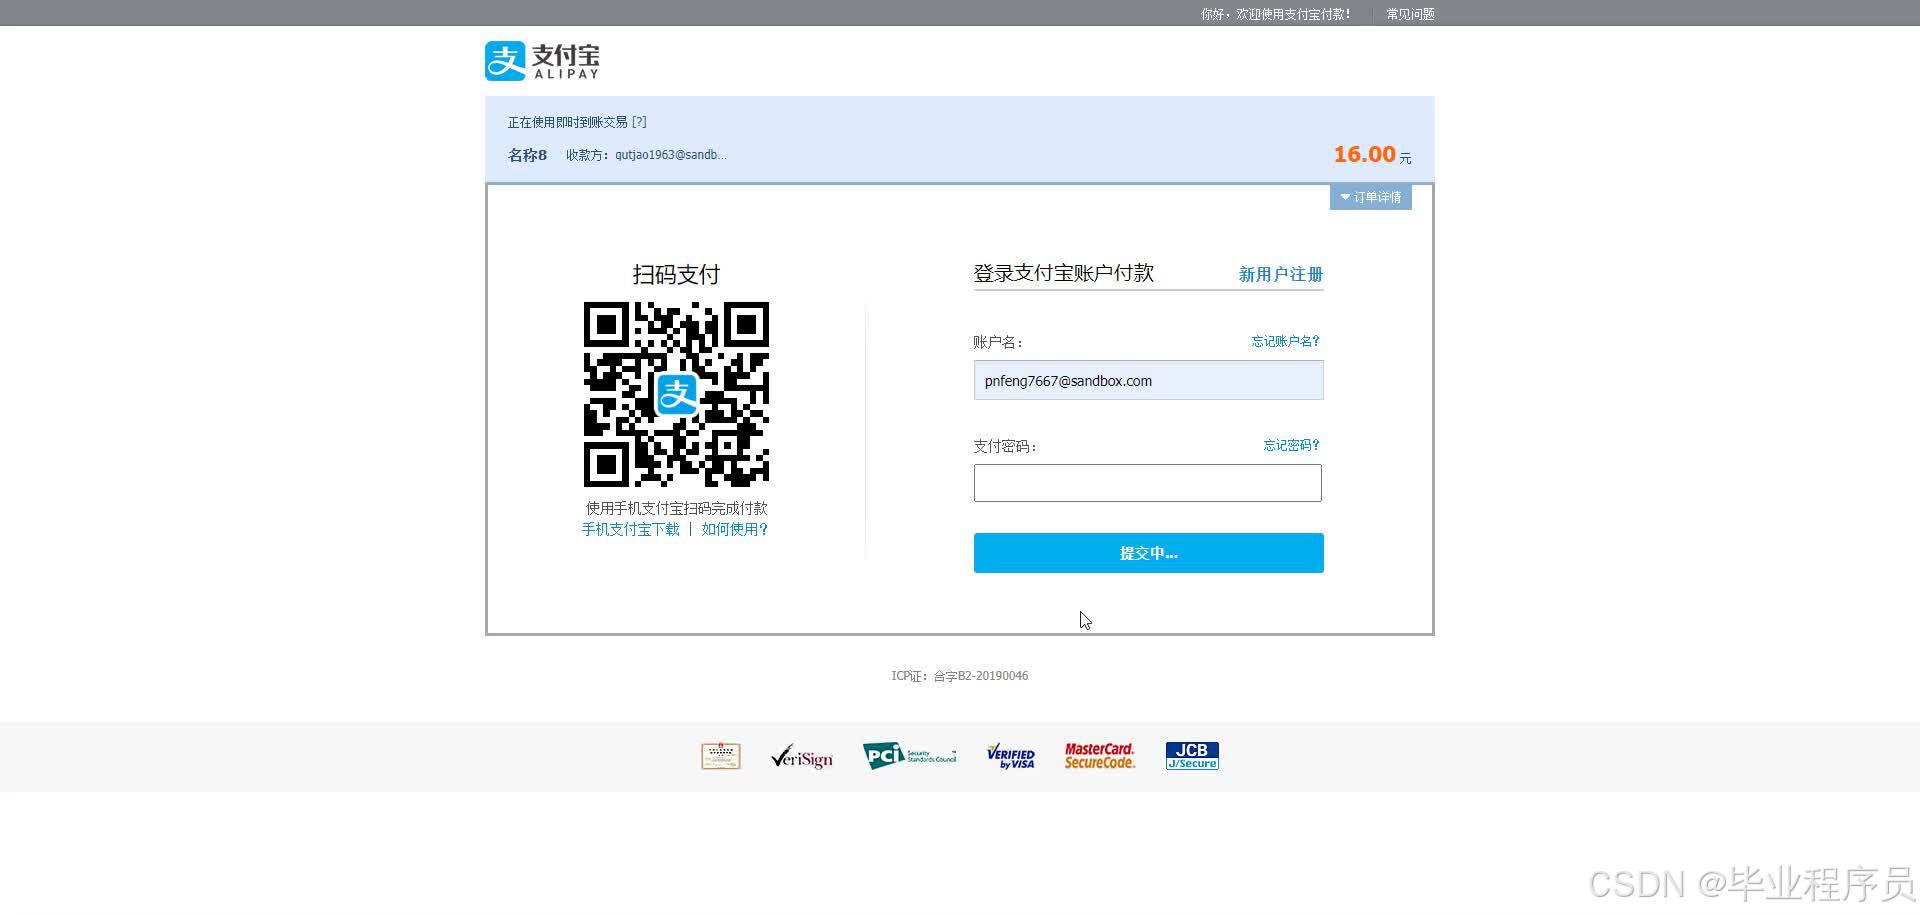Open the 常见问题 FAQ link

tap(1410, 14)
